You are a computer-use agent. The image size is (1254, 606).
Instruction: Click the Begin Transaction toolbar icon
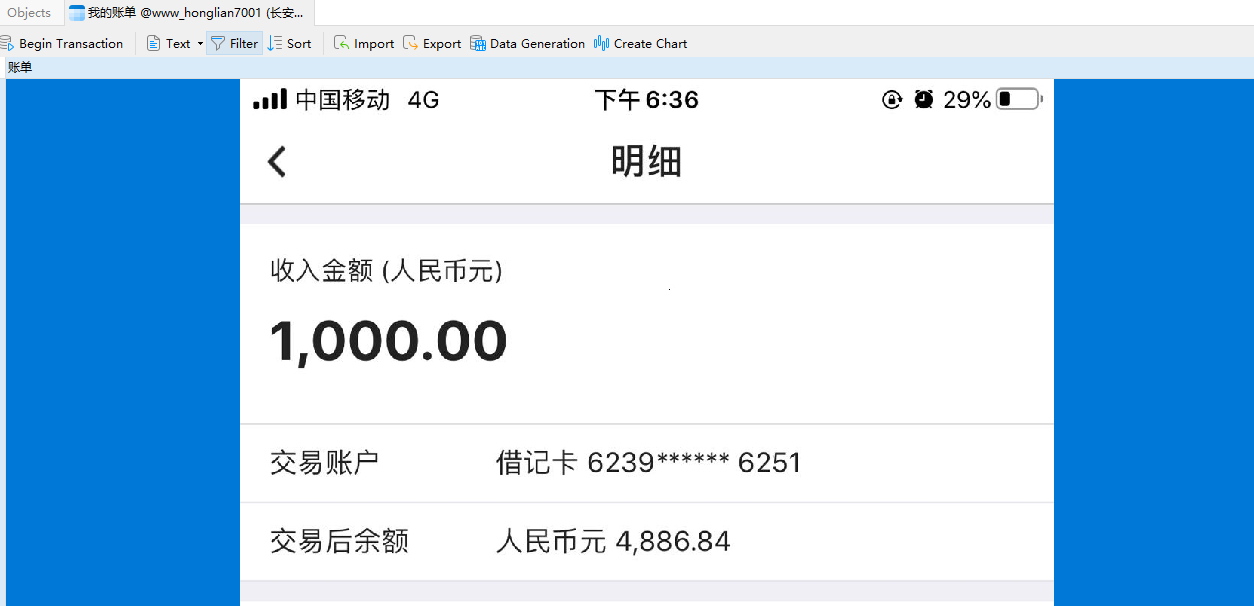pos(7,43)
